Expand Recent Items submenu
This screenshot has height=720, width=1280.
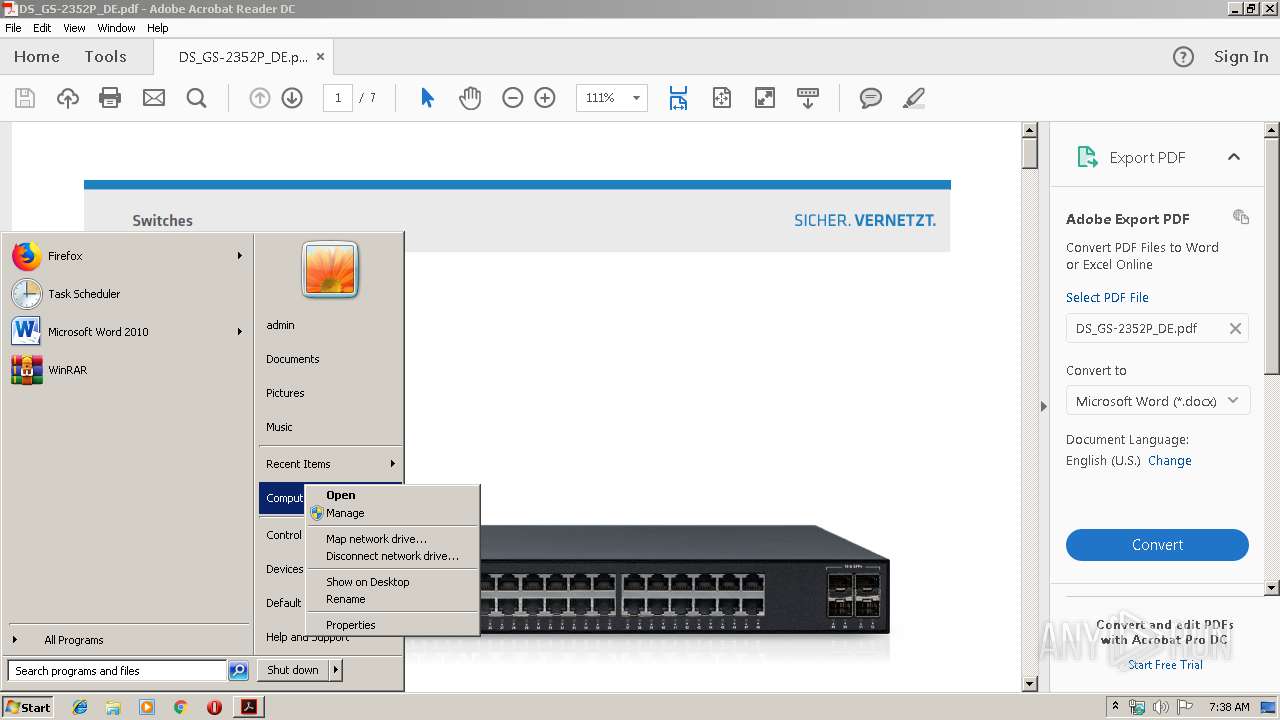click(x=330, y=464)
